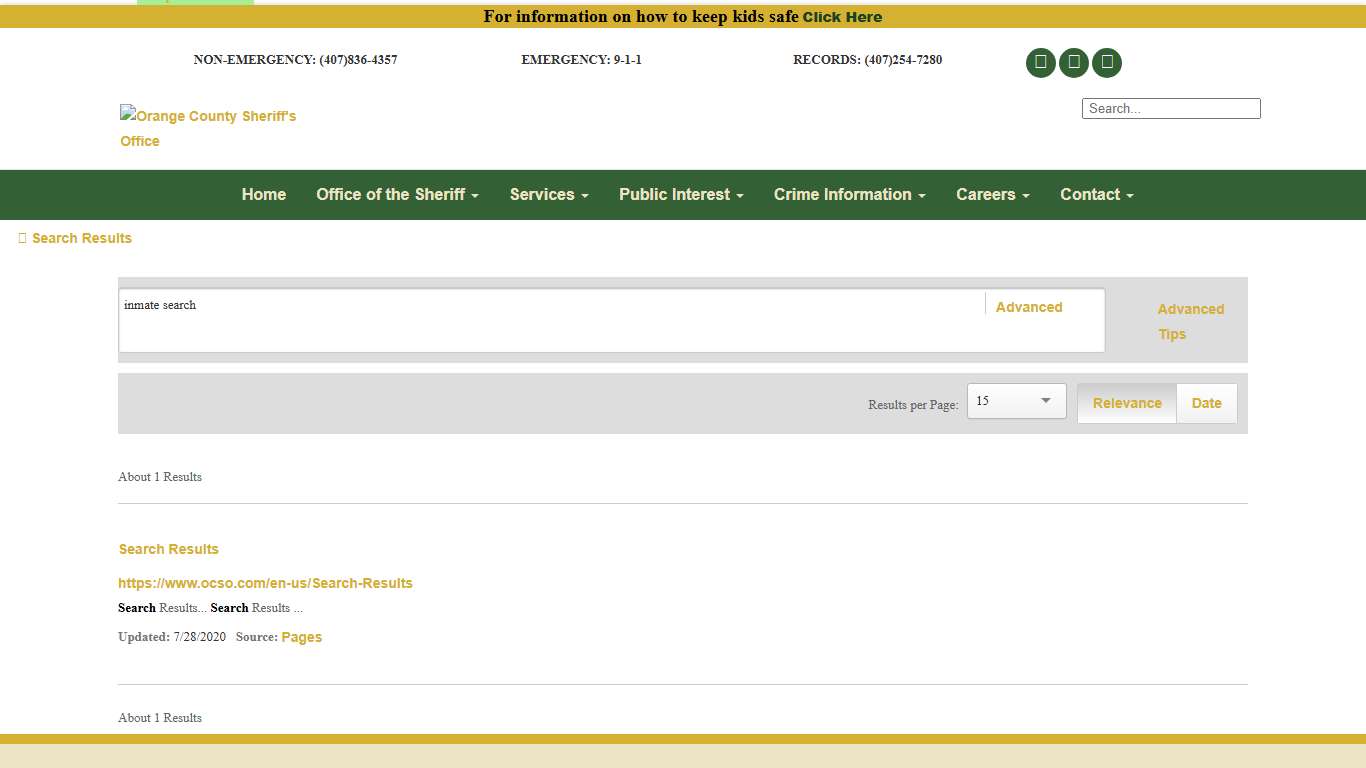Viewport: 1366px width, 768px height.
Task: Open the Careers menu
Action: click(x=992, y=195)
